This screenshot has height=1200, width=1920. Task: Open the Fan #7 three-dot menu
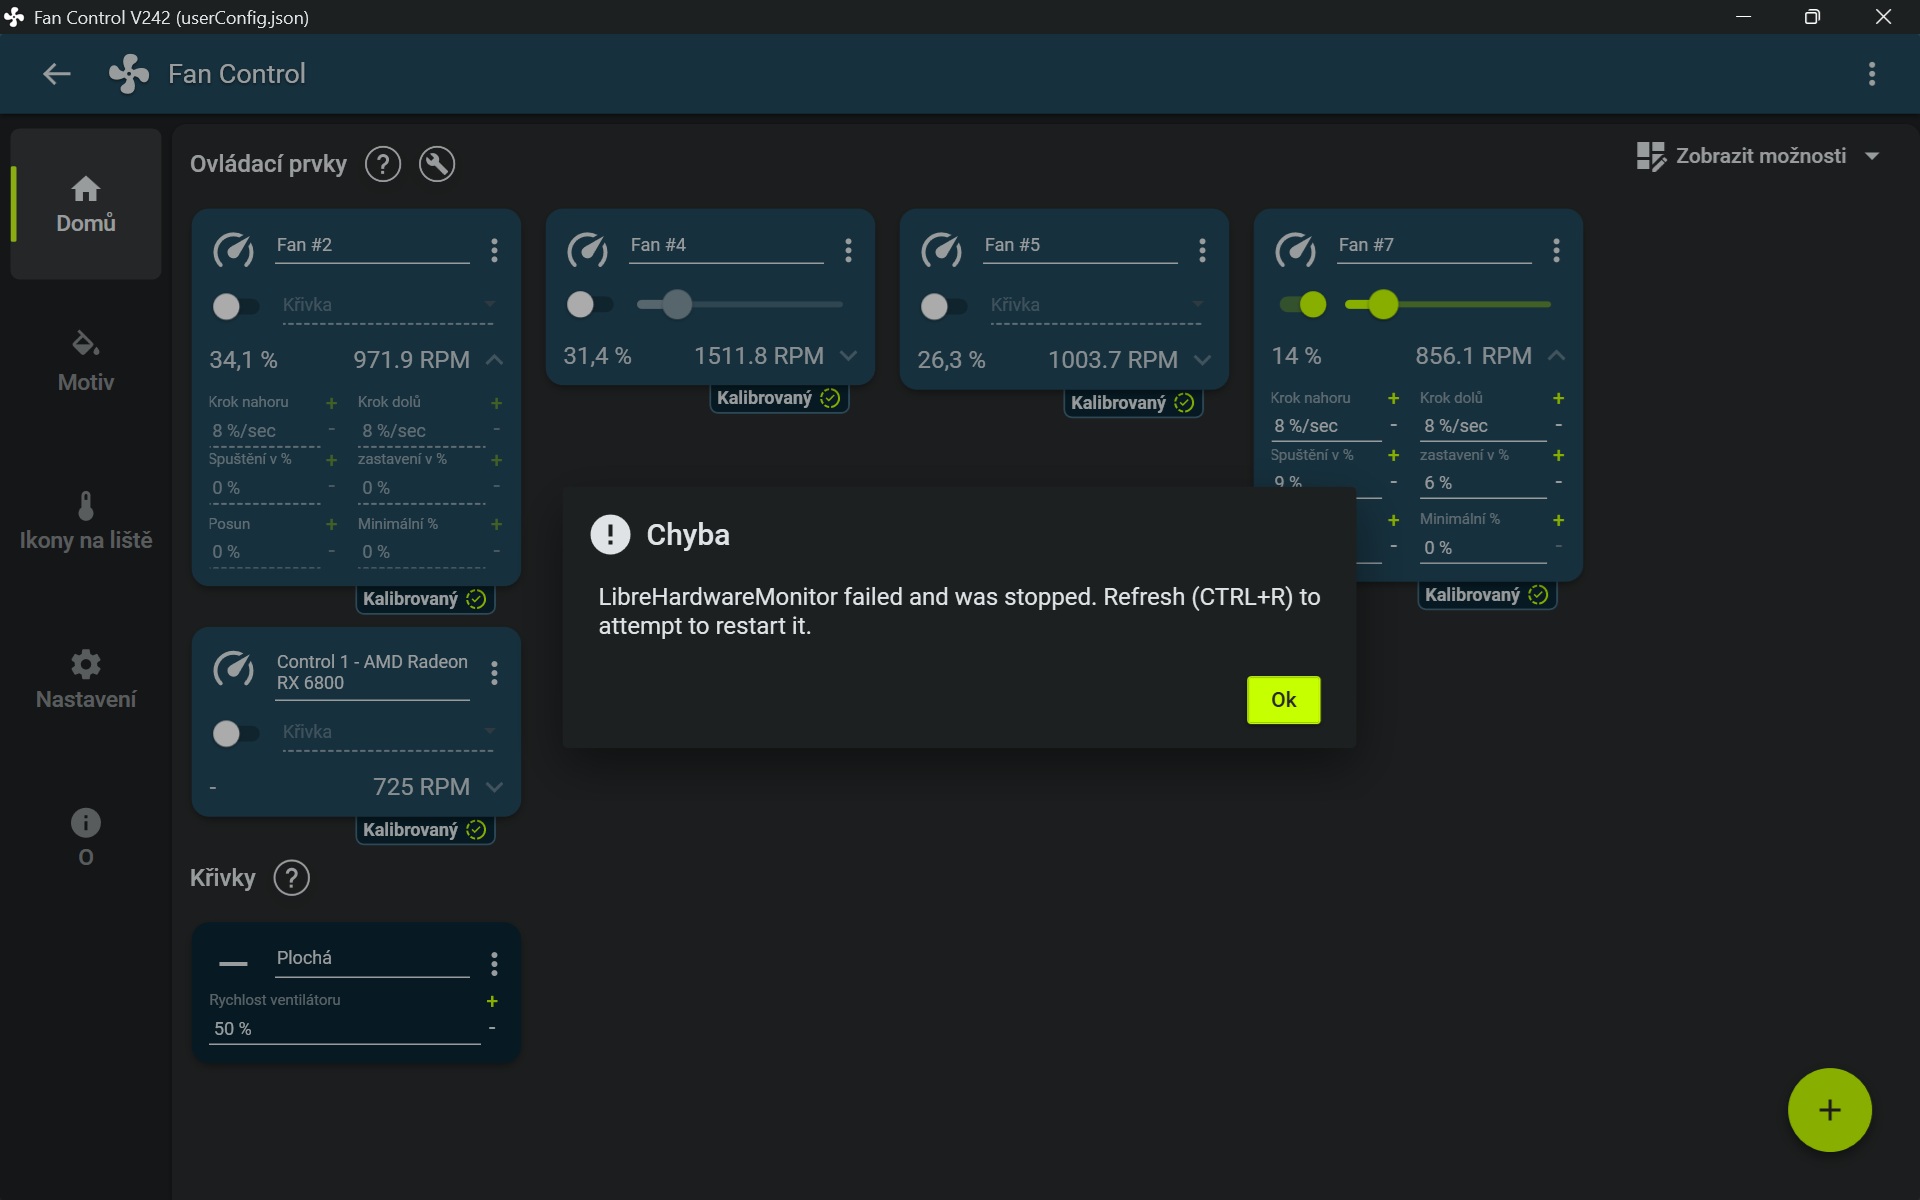(1556, 250)
